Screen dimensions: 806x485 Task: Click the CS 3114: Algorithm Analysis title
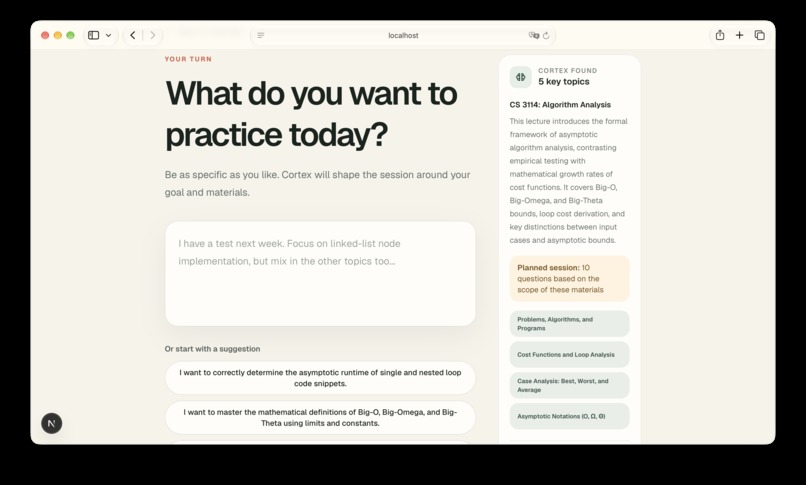pos(560,105)
